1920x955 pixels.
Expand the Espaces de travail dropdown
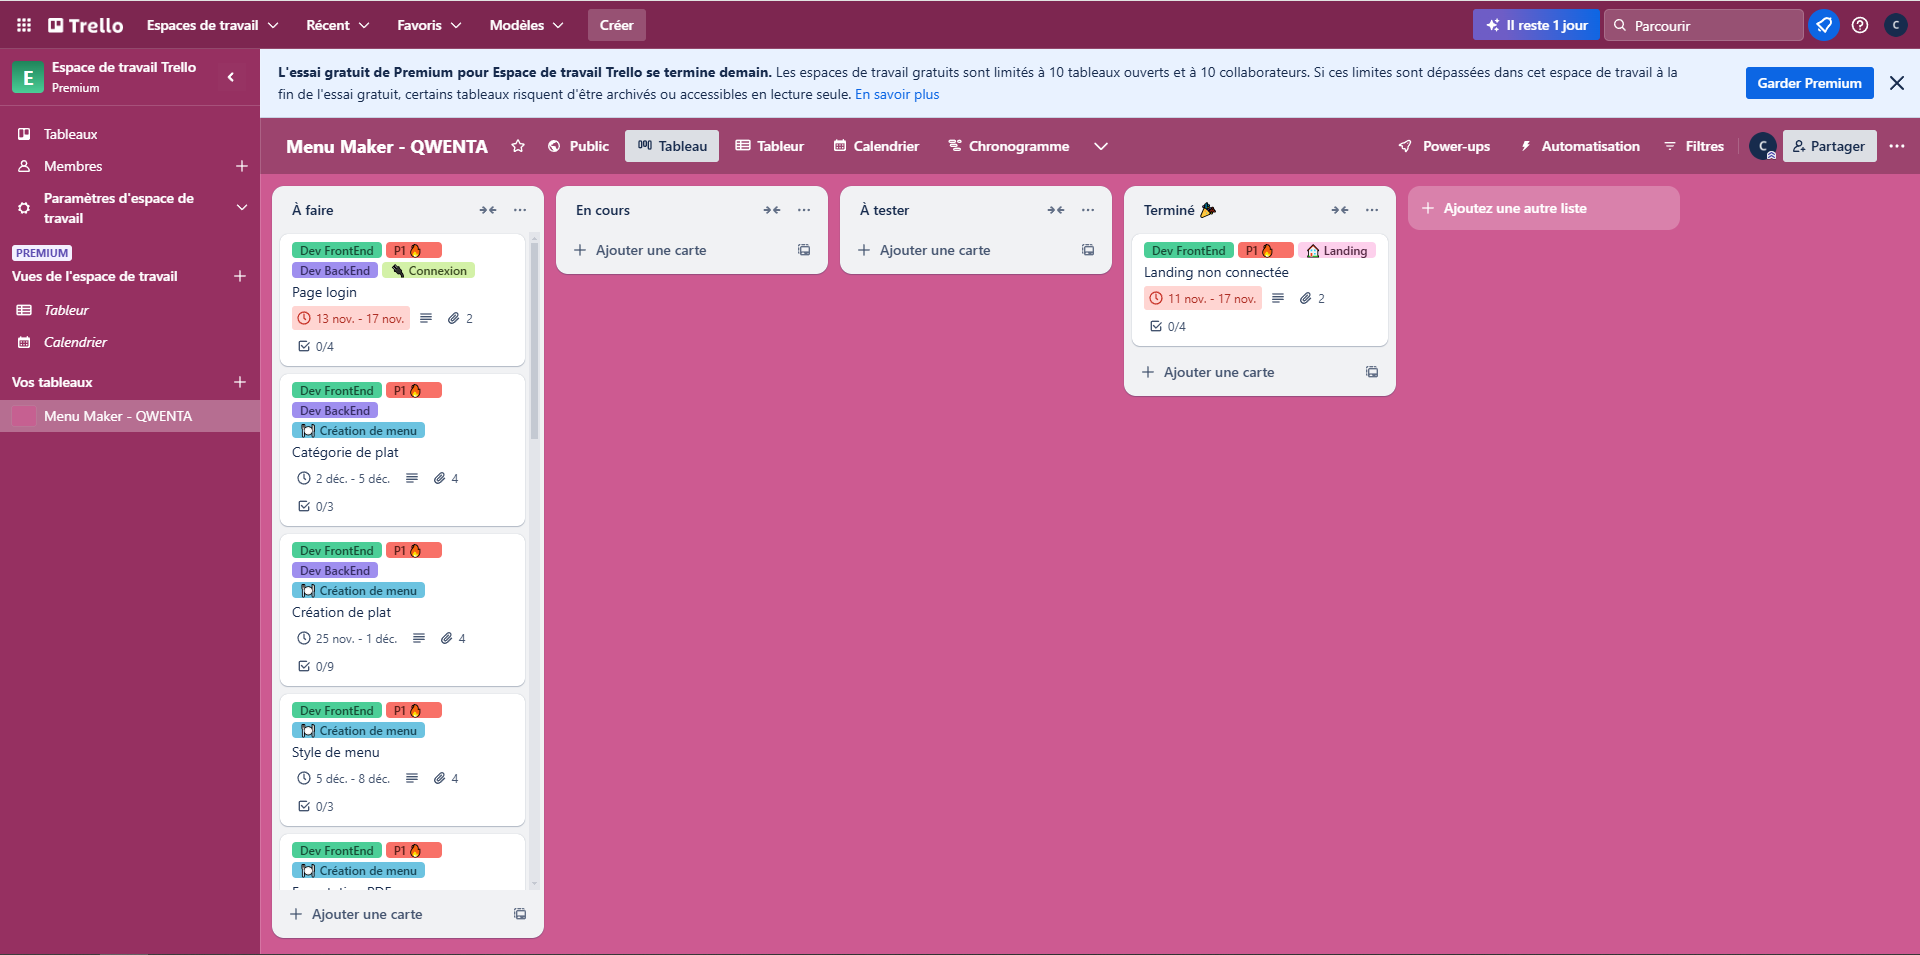point(212,25)
